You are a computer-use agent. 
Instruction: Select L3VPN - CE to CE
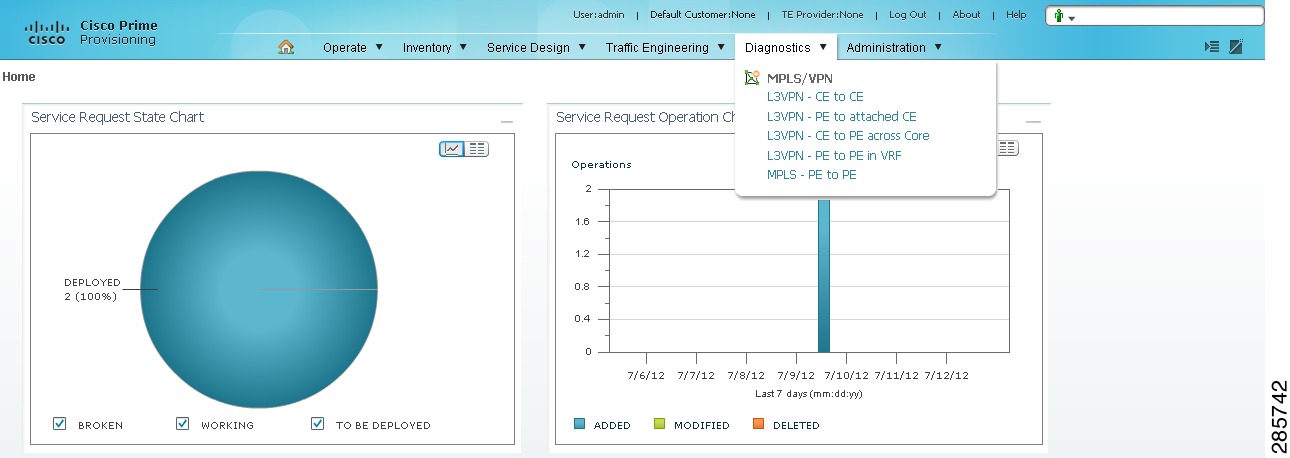(815, 97)
